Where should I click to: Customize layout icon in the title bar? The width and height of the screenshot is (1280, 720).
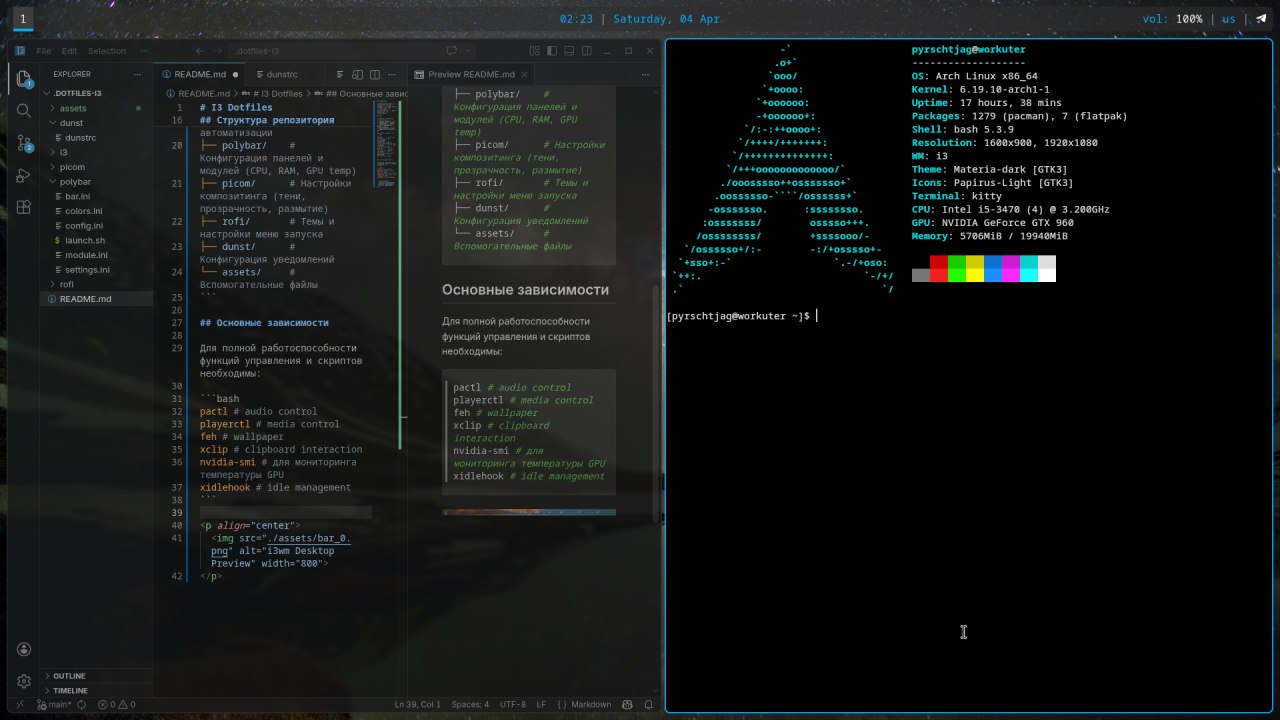(534, 51)
